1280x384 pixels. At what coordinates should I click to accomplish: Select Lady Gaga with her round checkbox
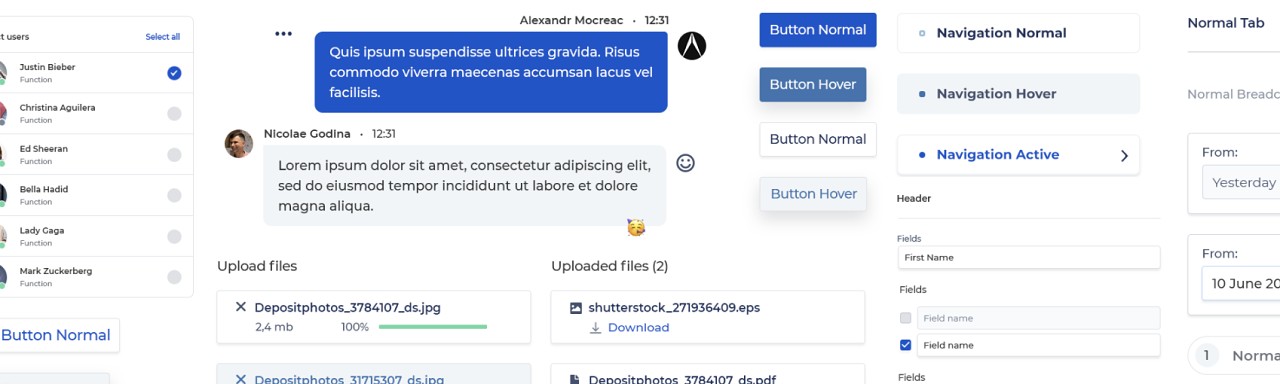(174, 237)
